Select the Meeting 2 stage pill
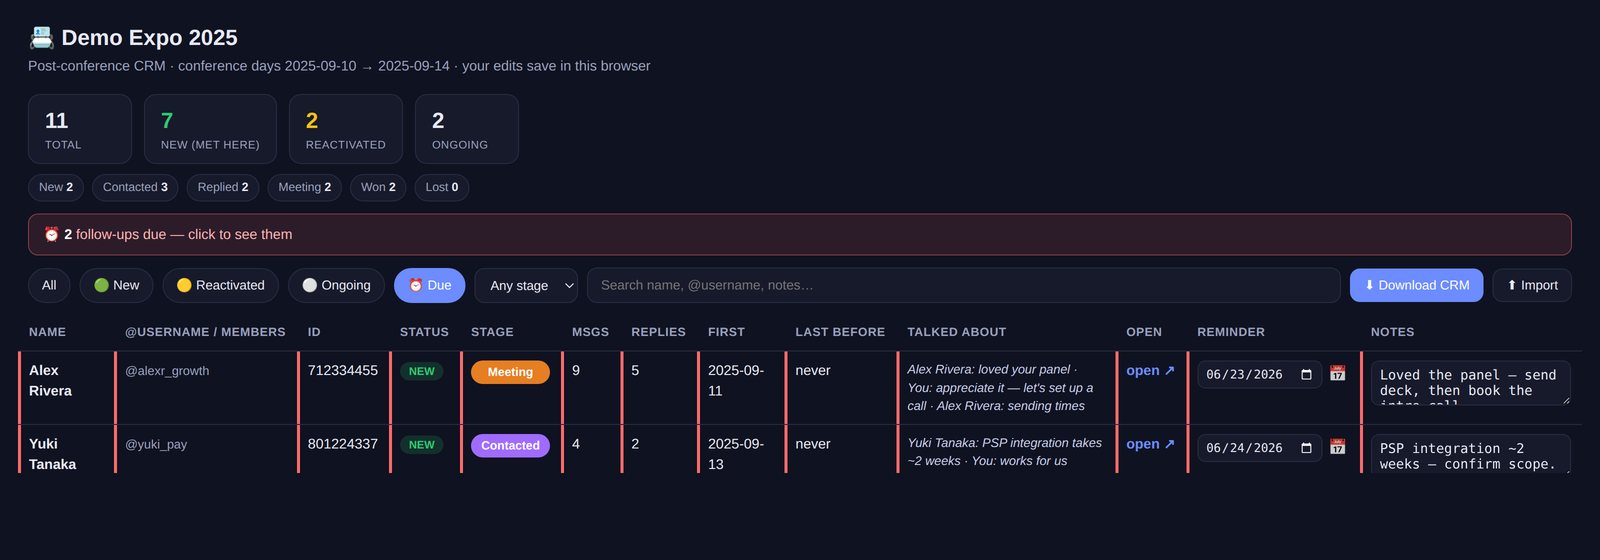This screenshot has height=560, width=1600. tap(305, 187)
